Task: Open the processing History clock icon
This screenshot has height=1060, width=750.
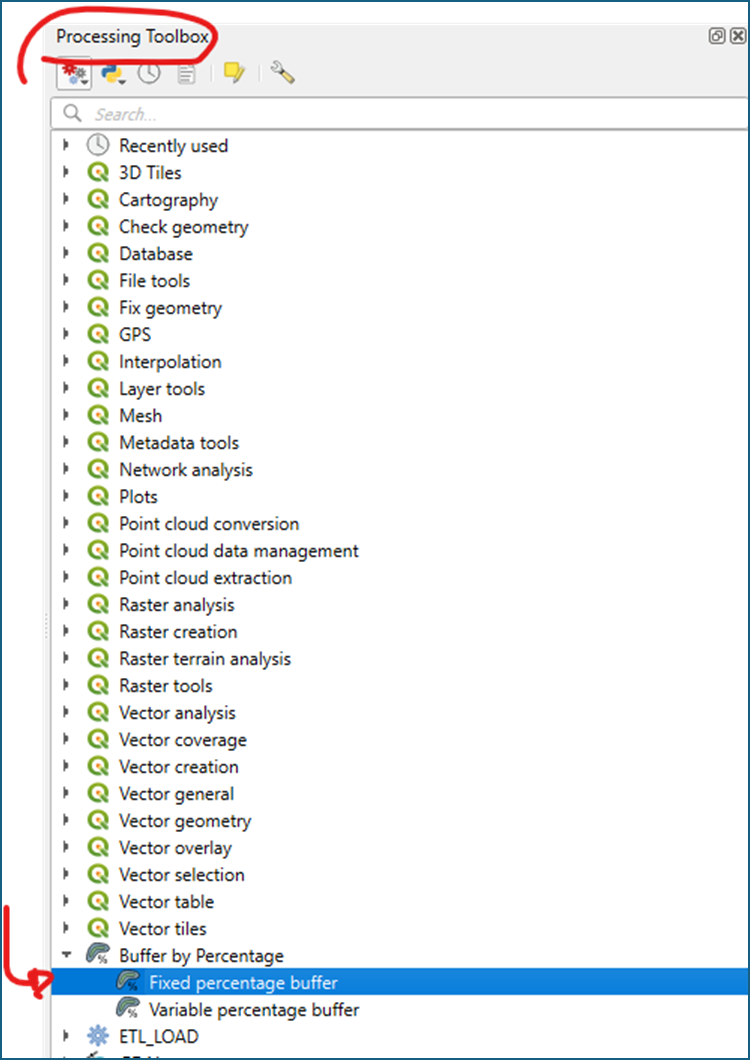Action: [x=149, y=74]
